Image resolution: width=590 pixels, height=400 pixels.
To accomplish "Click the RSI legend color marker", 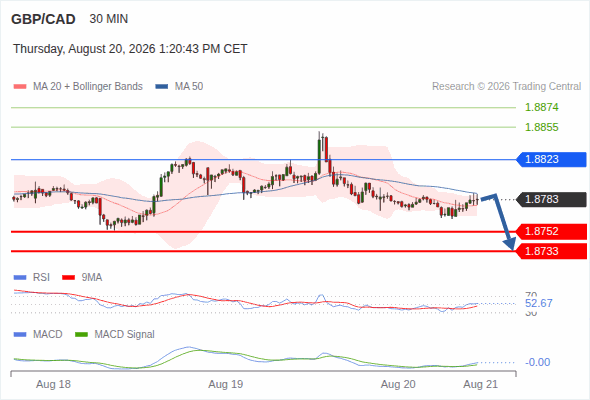I will (20, 278).
